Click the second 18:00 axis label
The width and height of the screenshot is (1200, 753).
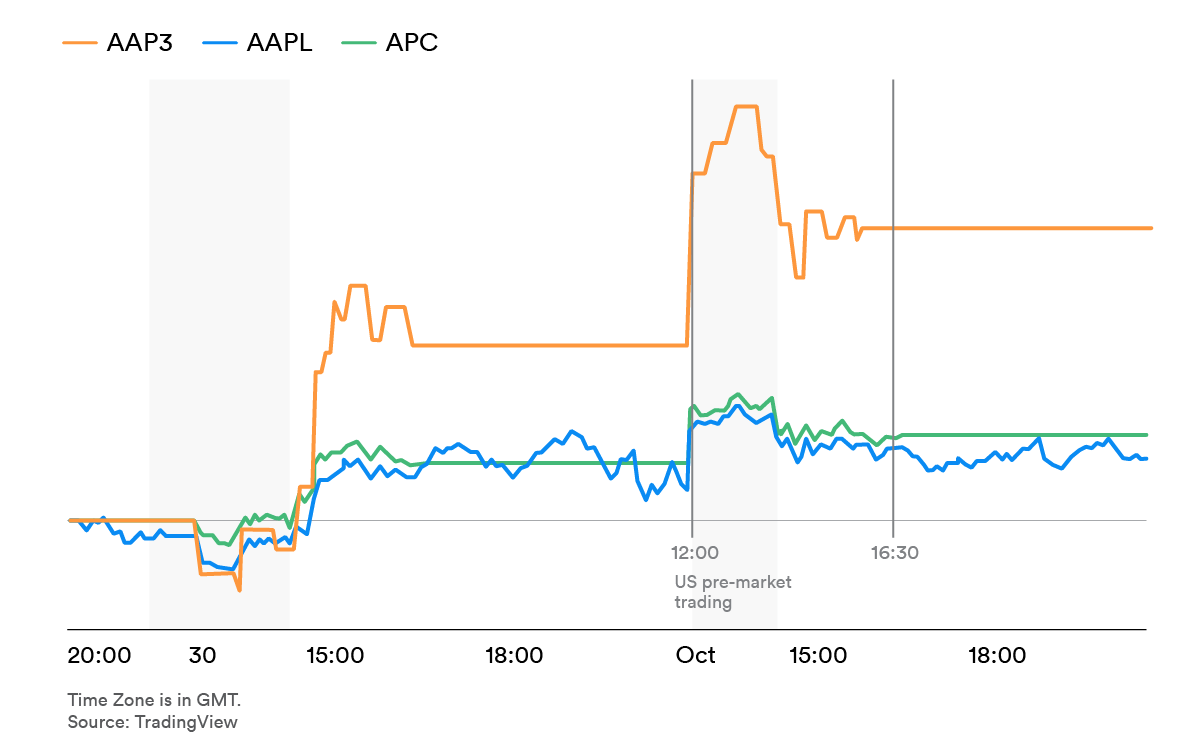998,656
